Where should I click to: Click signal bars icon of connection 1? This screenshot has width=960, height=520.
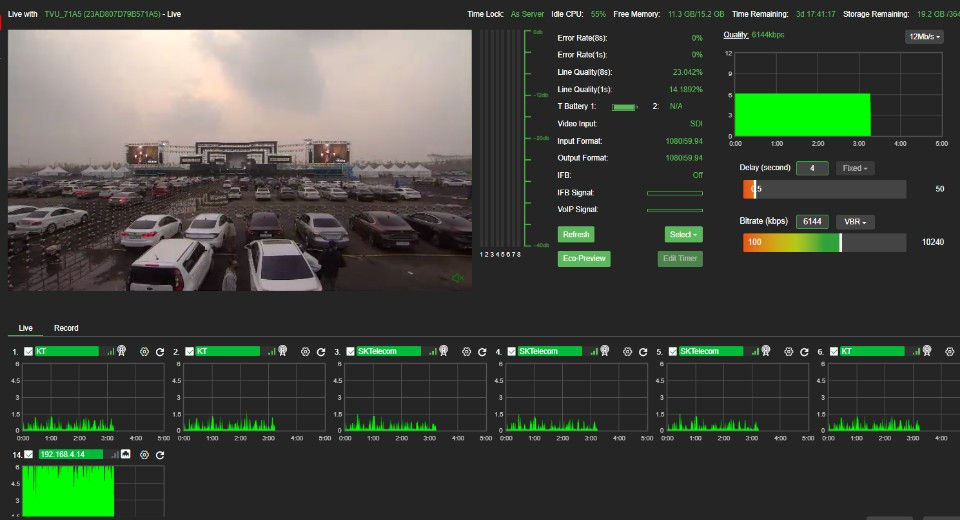tap(110, 352)
